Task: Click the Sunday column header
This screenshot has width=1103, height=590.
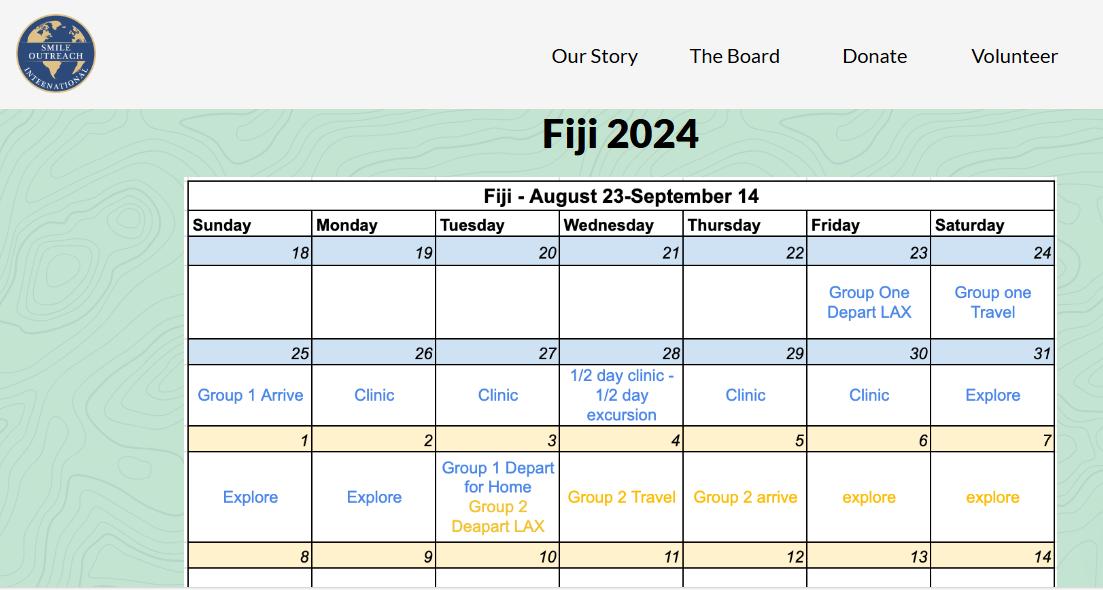Action: click(x=222, y=225)
